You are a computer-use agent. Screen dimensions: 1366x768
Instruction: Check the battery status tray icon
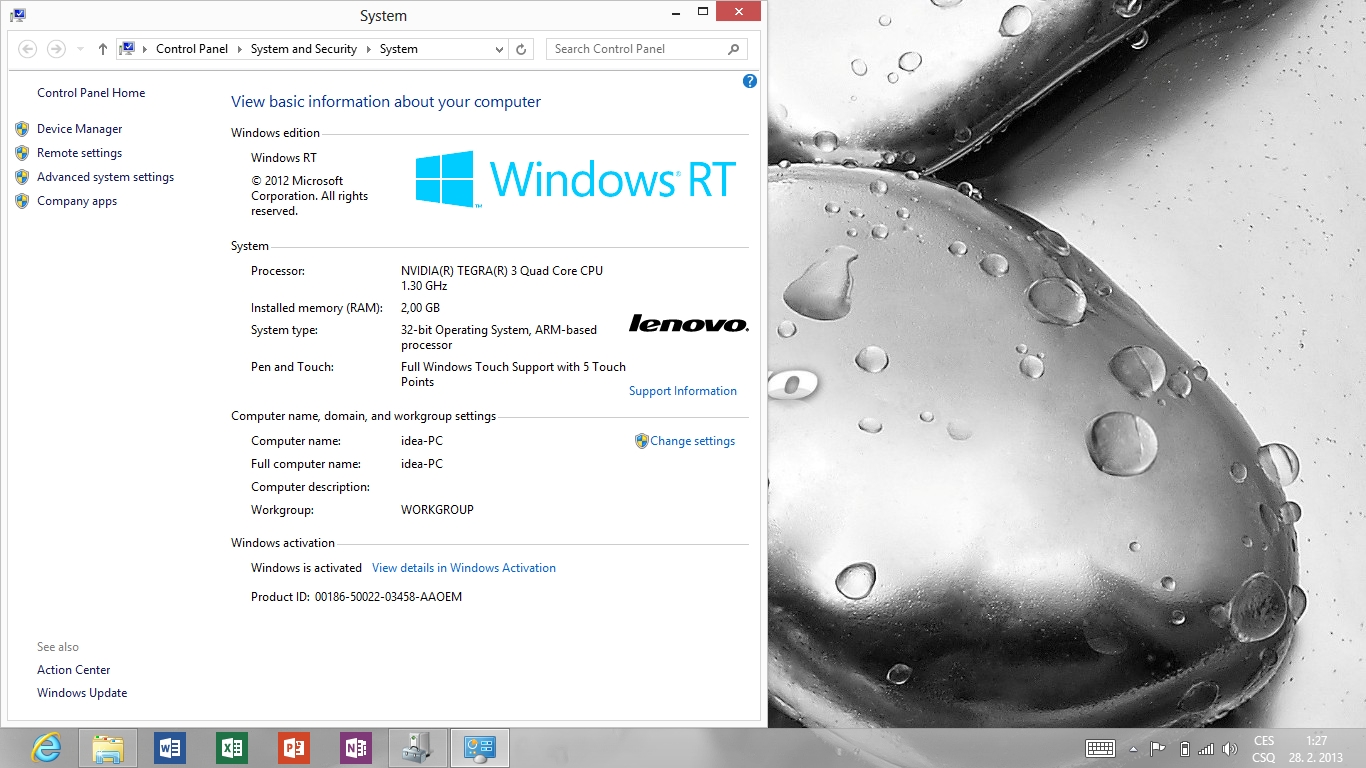[x=1184, y=748]
